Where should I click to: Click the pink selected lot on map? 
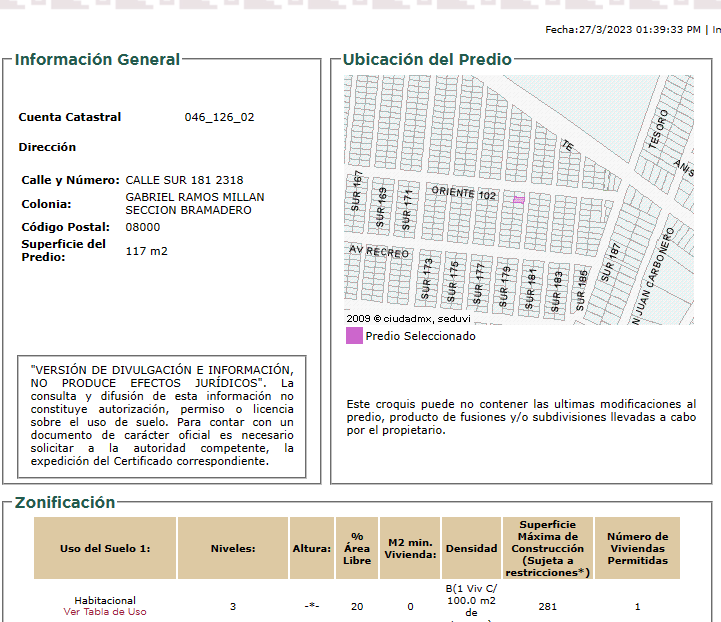(519, 200)
